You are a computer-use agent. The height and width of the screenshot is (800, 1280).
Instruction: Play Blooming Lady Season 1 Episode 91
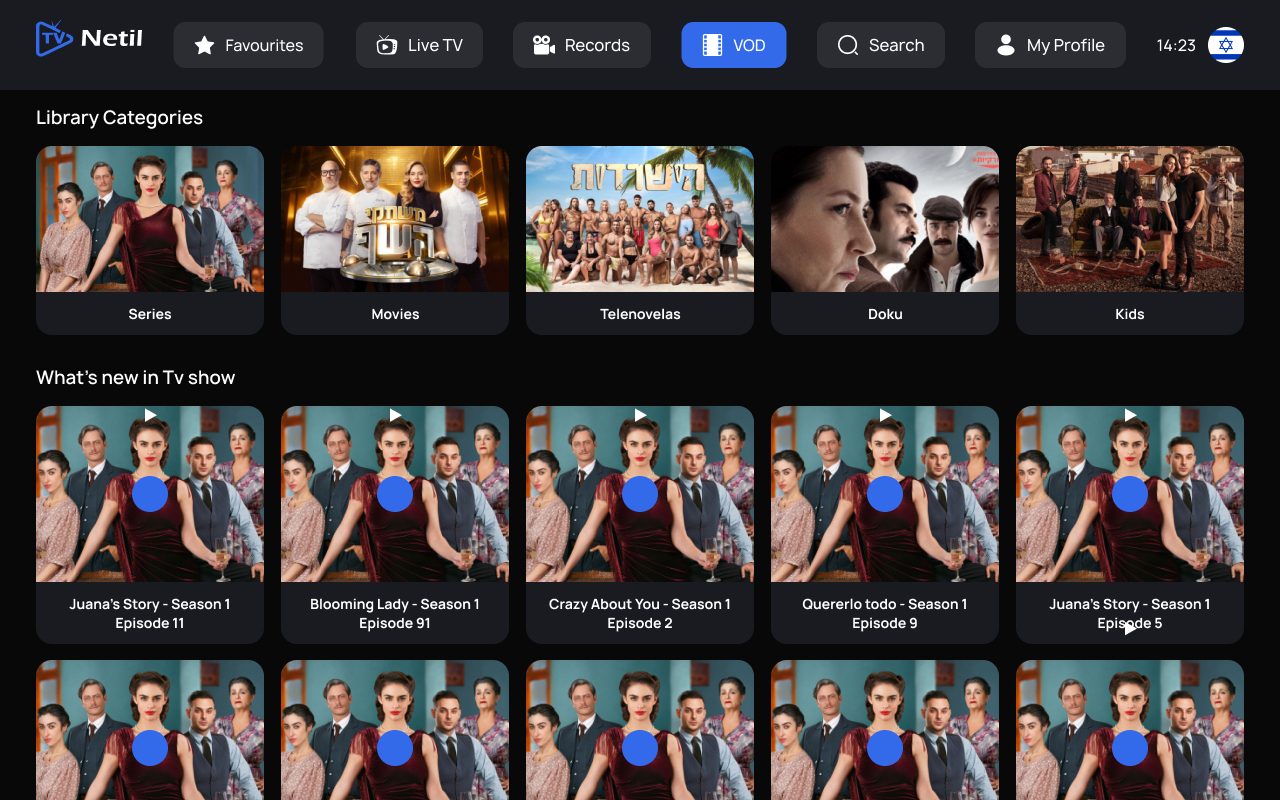395,494
